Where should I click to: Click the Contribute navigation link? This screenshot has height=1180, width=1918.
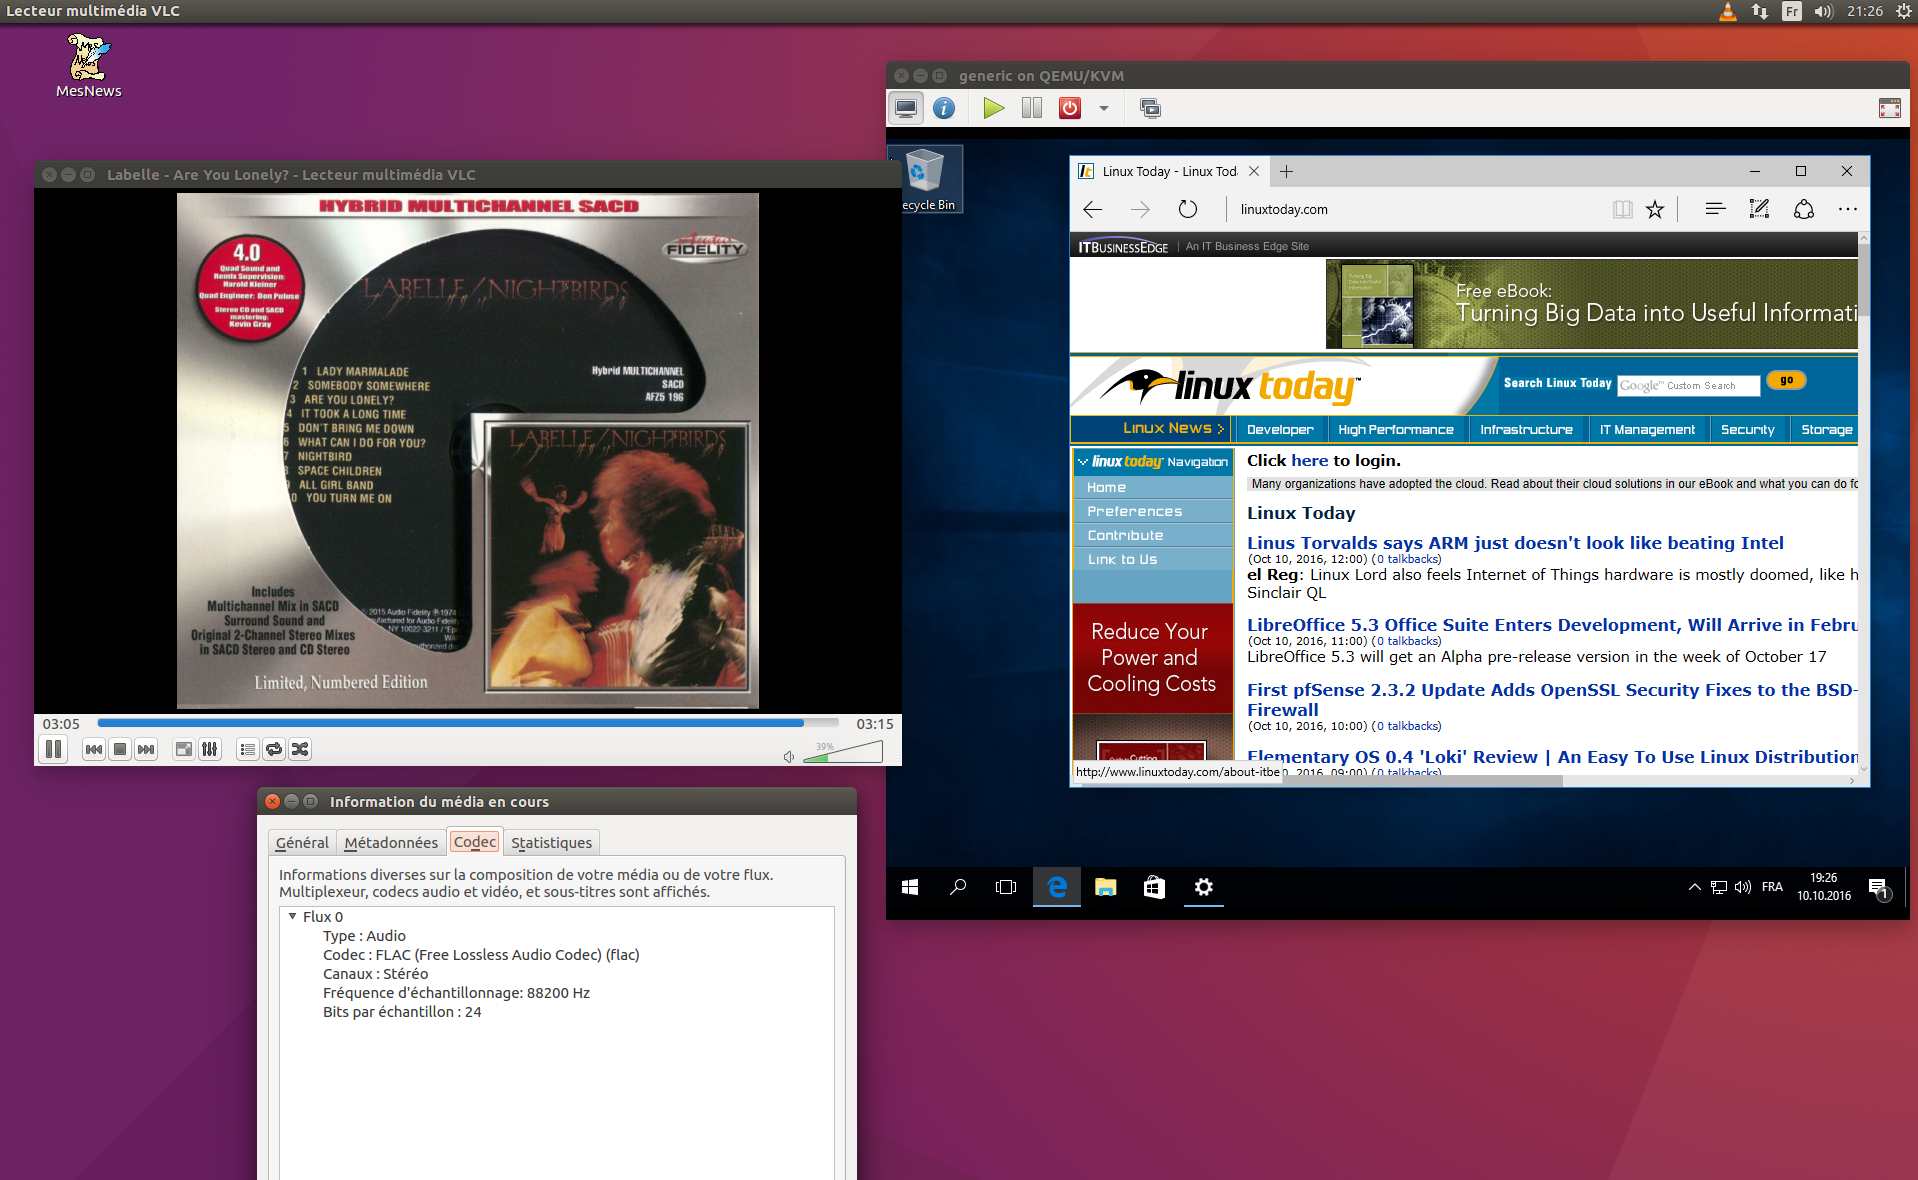click(1125, 535)
